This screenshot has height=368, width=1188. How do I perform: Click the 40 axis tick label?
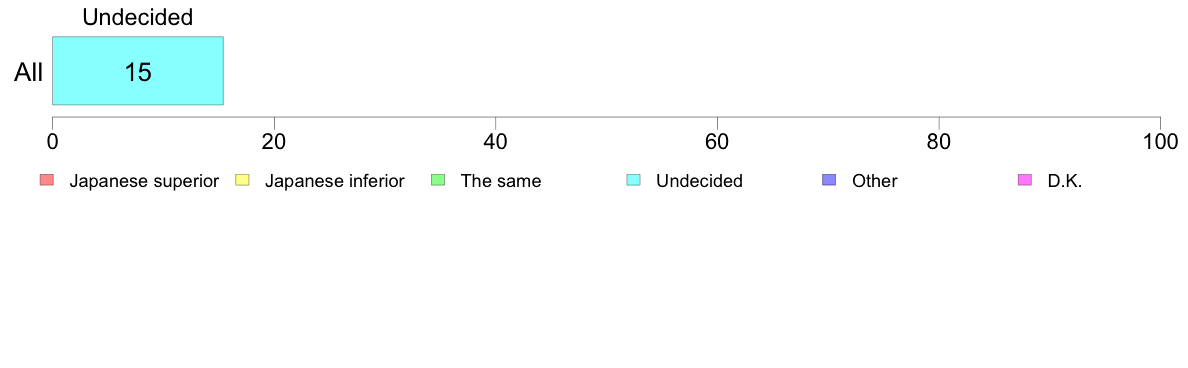tap(496, 142)
